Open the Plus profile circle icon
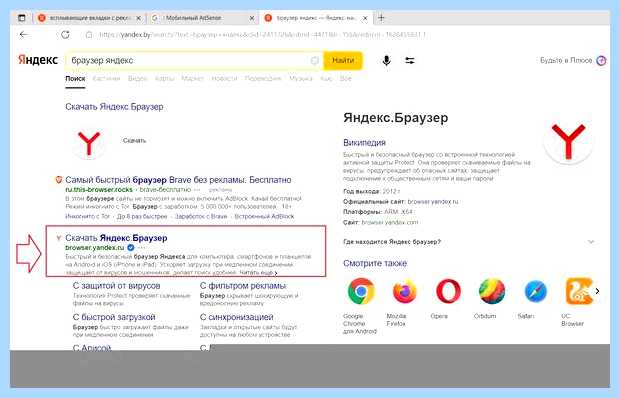This screenshot has height=398, width=620. [601, 60]
